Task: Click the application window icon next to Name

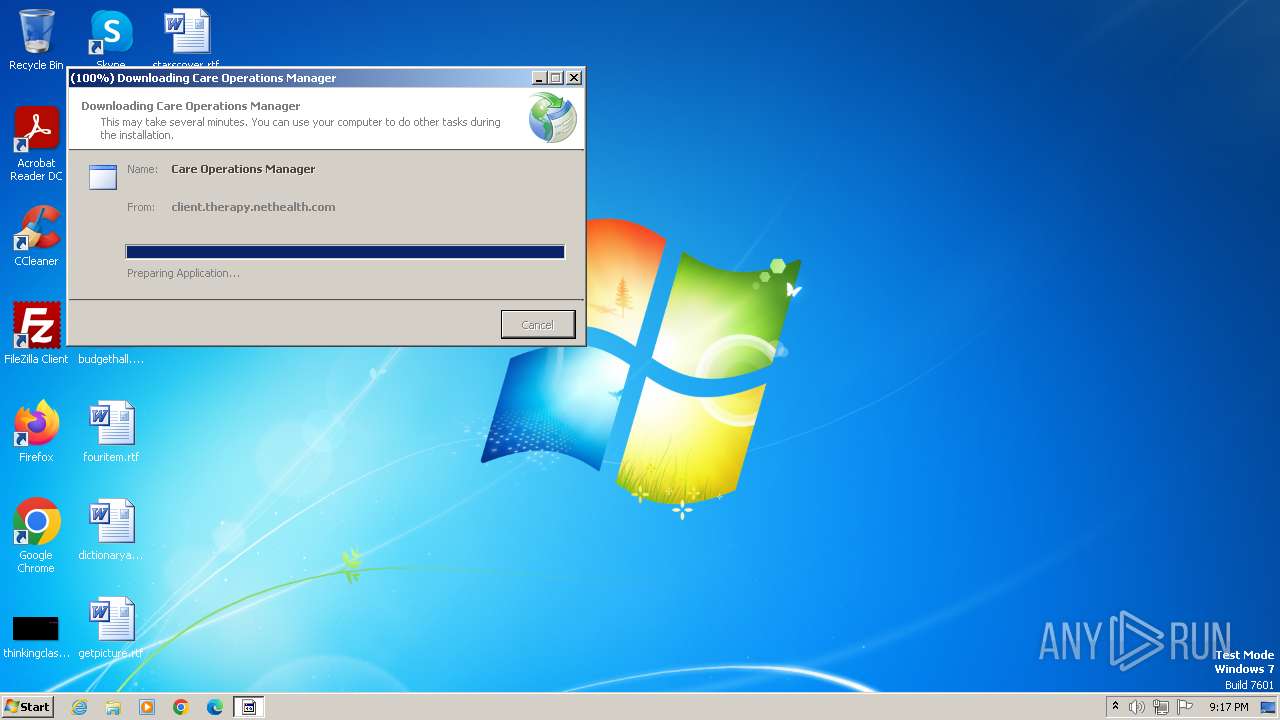Action: [103, 177]
